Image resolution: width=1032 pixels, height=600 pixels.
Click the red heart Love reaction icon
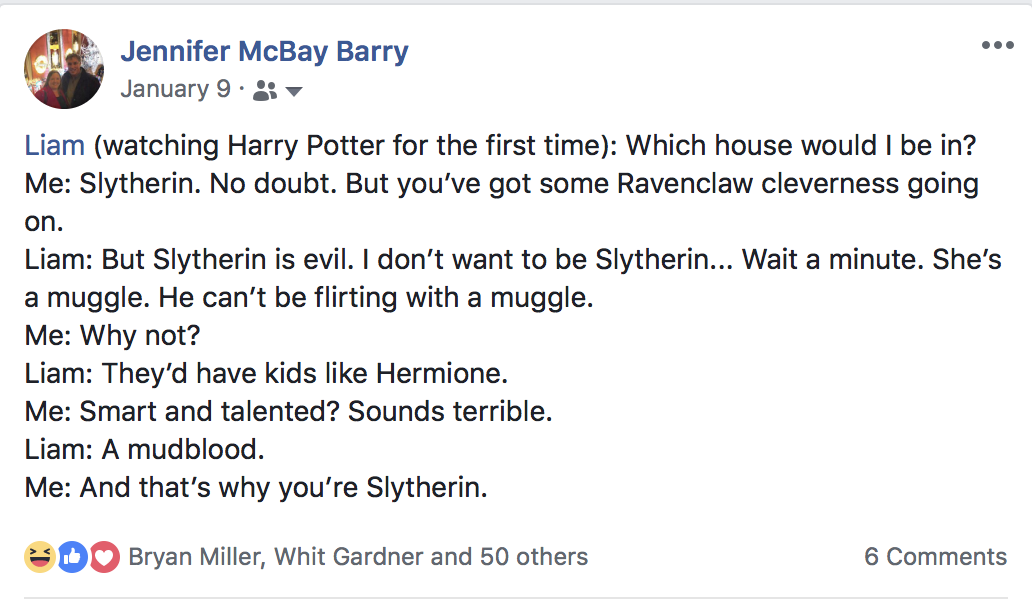[104, 556]
